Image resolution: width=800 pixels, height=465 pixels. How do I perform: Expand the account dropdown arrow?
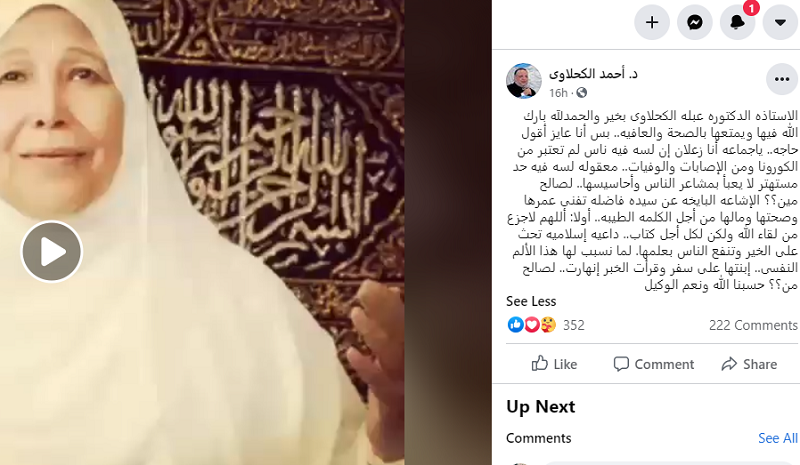pos(780,22)
